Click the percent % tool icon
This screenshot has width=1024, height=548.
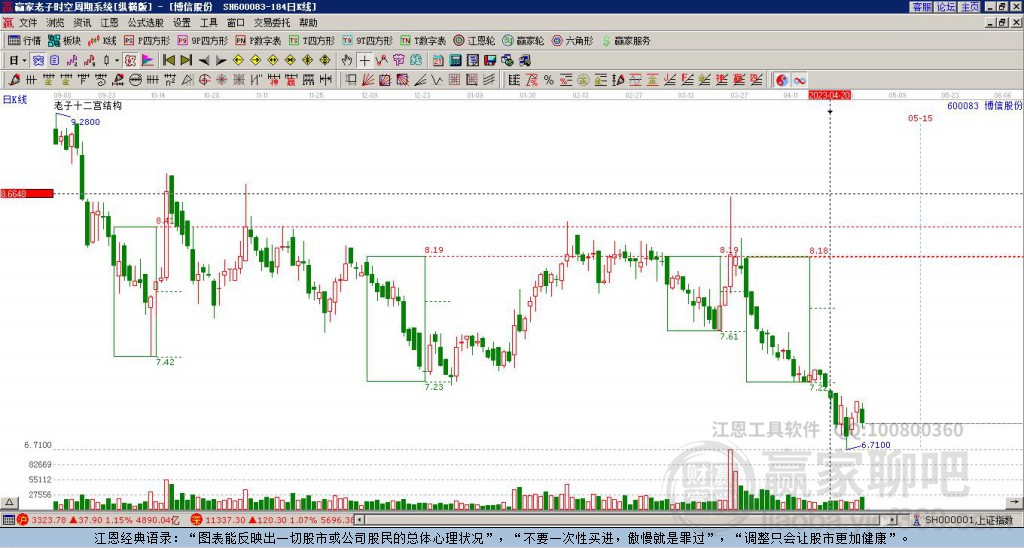click(549, 80)
